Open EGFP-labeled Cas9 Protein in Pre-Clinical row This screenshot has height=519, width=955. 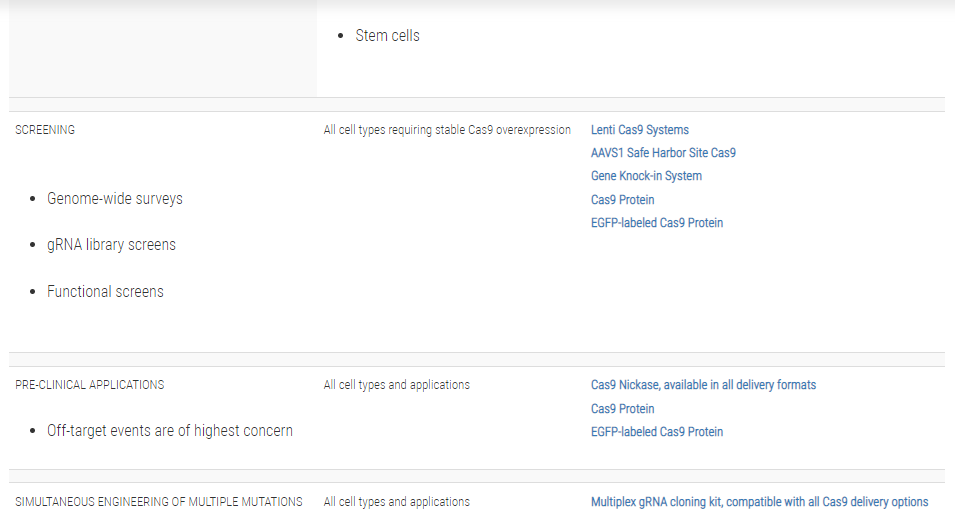click(x=656, y=432)
